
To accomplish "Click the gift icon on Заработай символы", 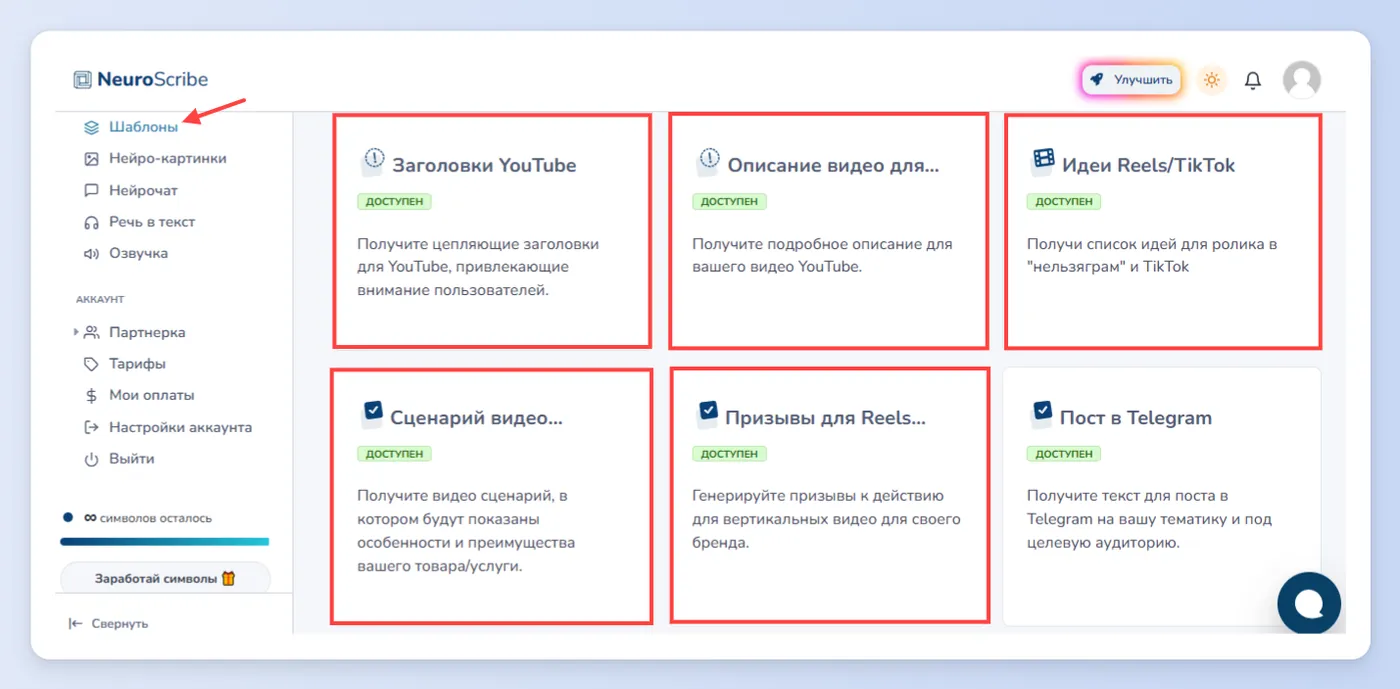I will (x=228, y=578).
